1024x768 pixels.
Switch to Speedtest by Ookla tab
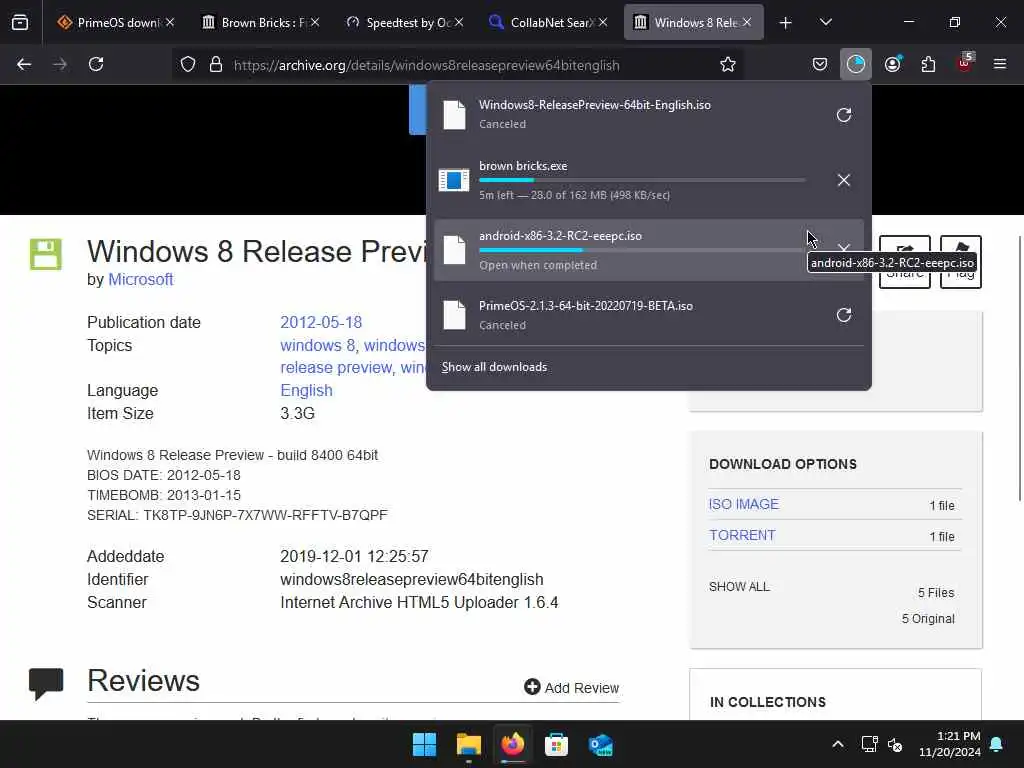point(396,23)
